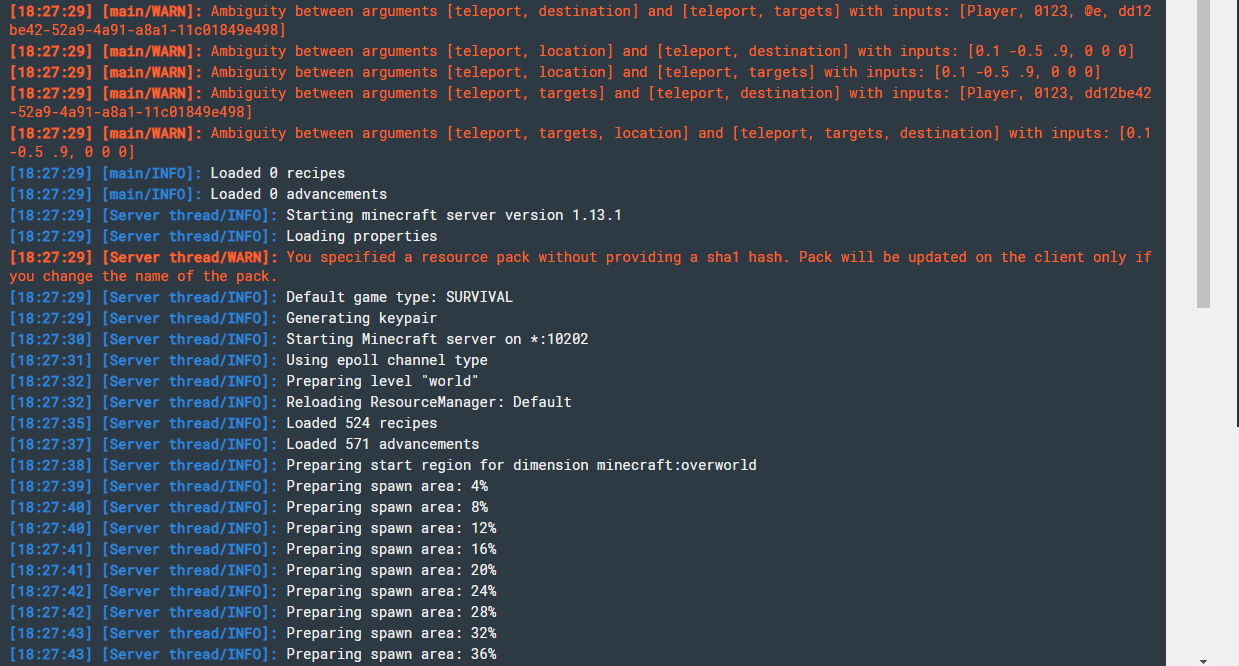Image resolution: width=1239 pixels, height=666 pixels.
Task: Click the "Loading properties" log line
Action: click(223, 236)
